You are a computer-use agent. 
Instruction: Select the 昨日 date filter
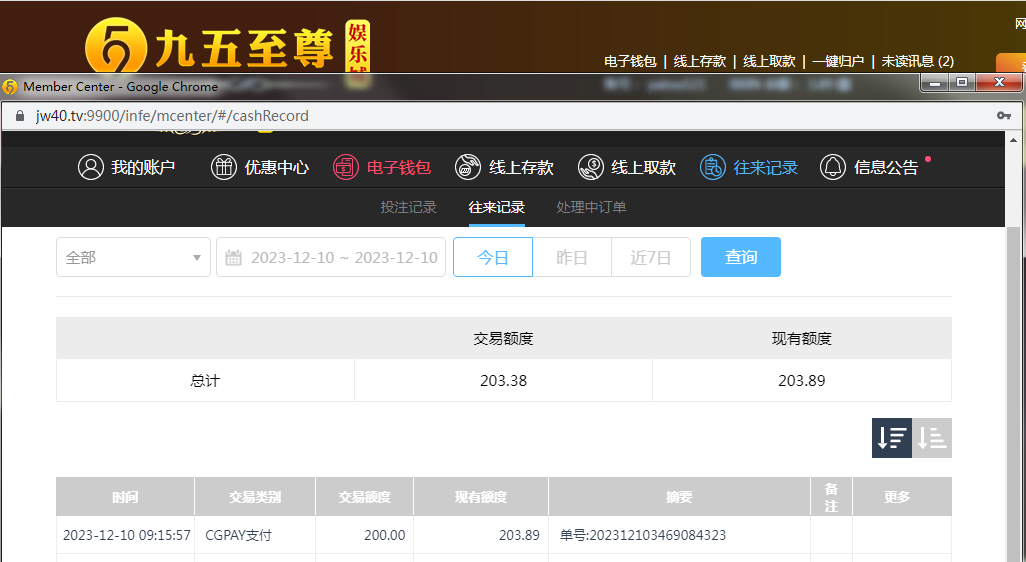pos(572,257)
